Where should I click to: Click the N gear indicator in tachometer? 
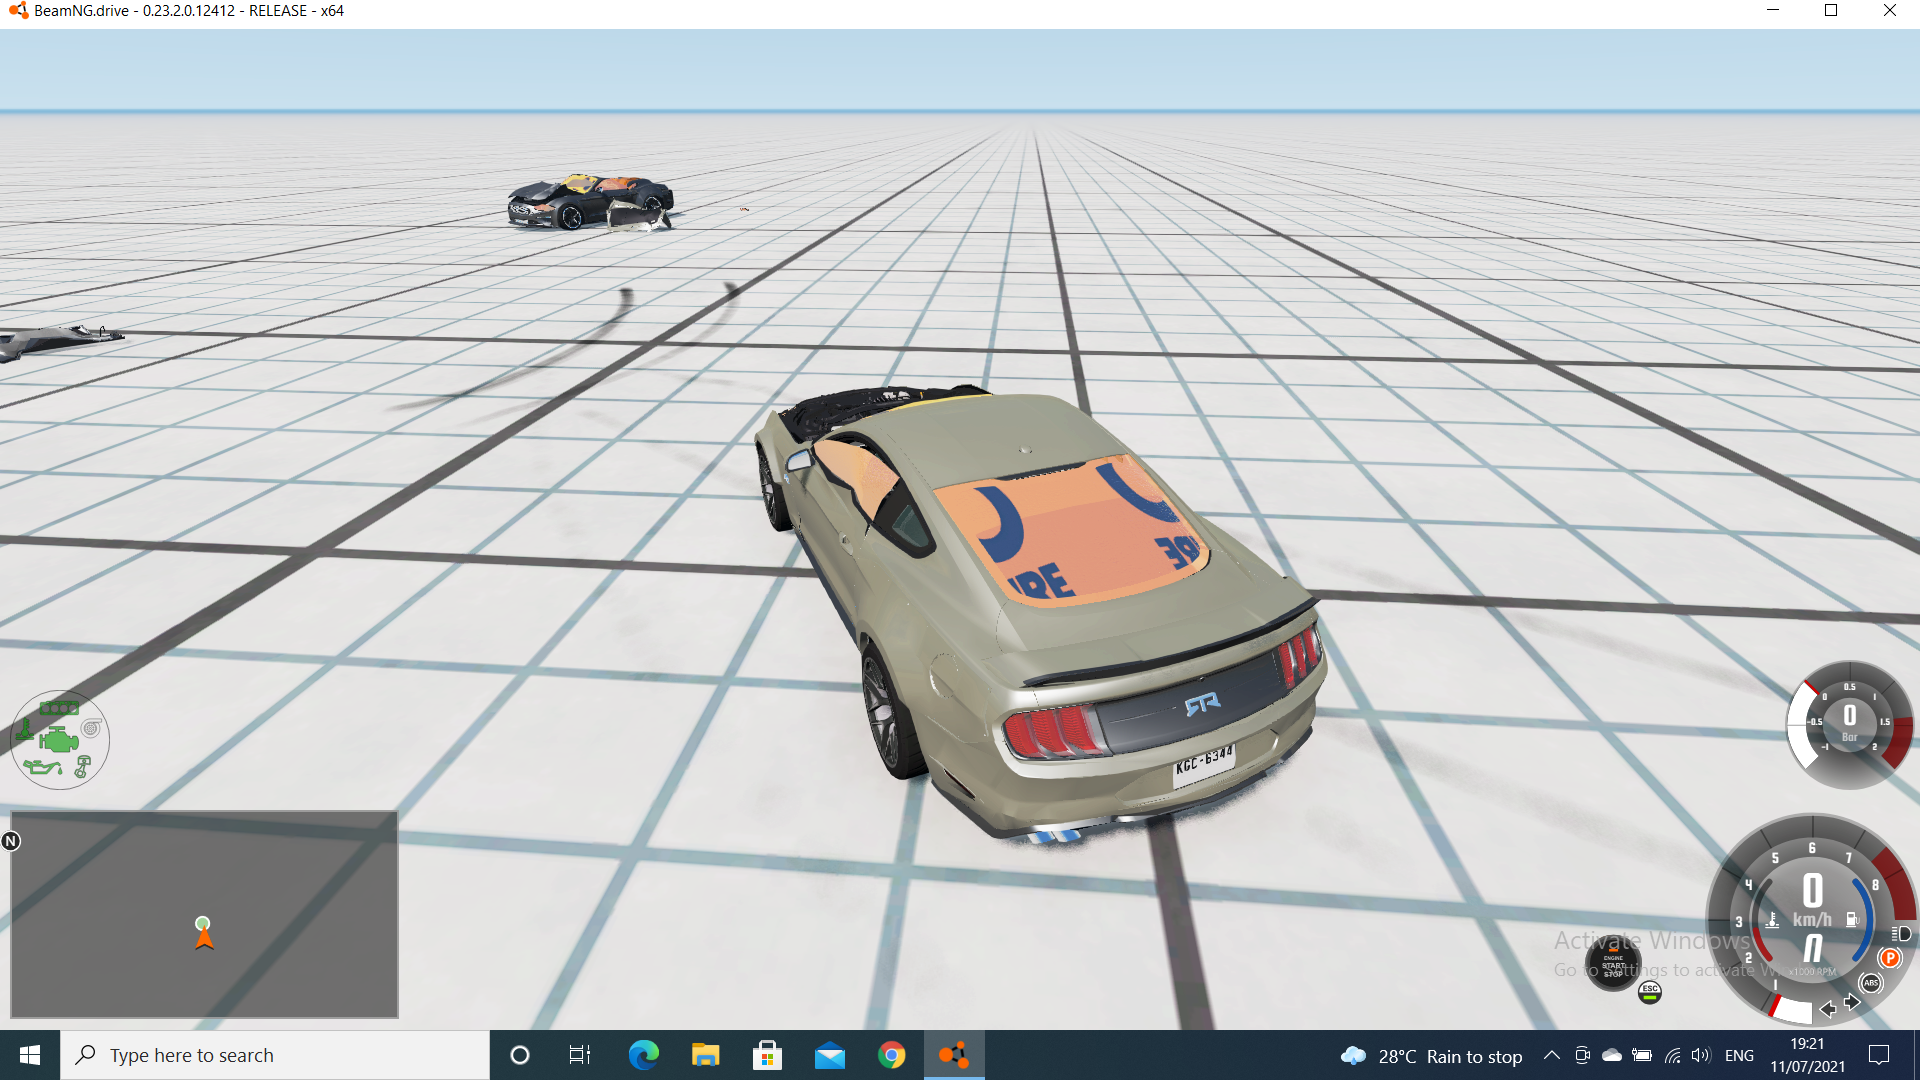click(x=1812, y=948)
